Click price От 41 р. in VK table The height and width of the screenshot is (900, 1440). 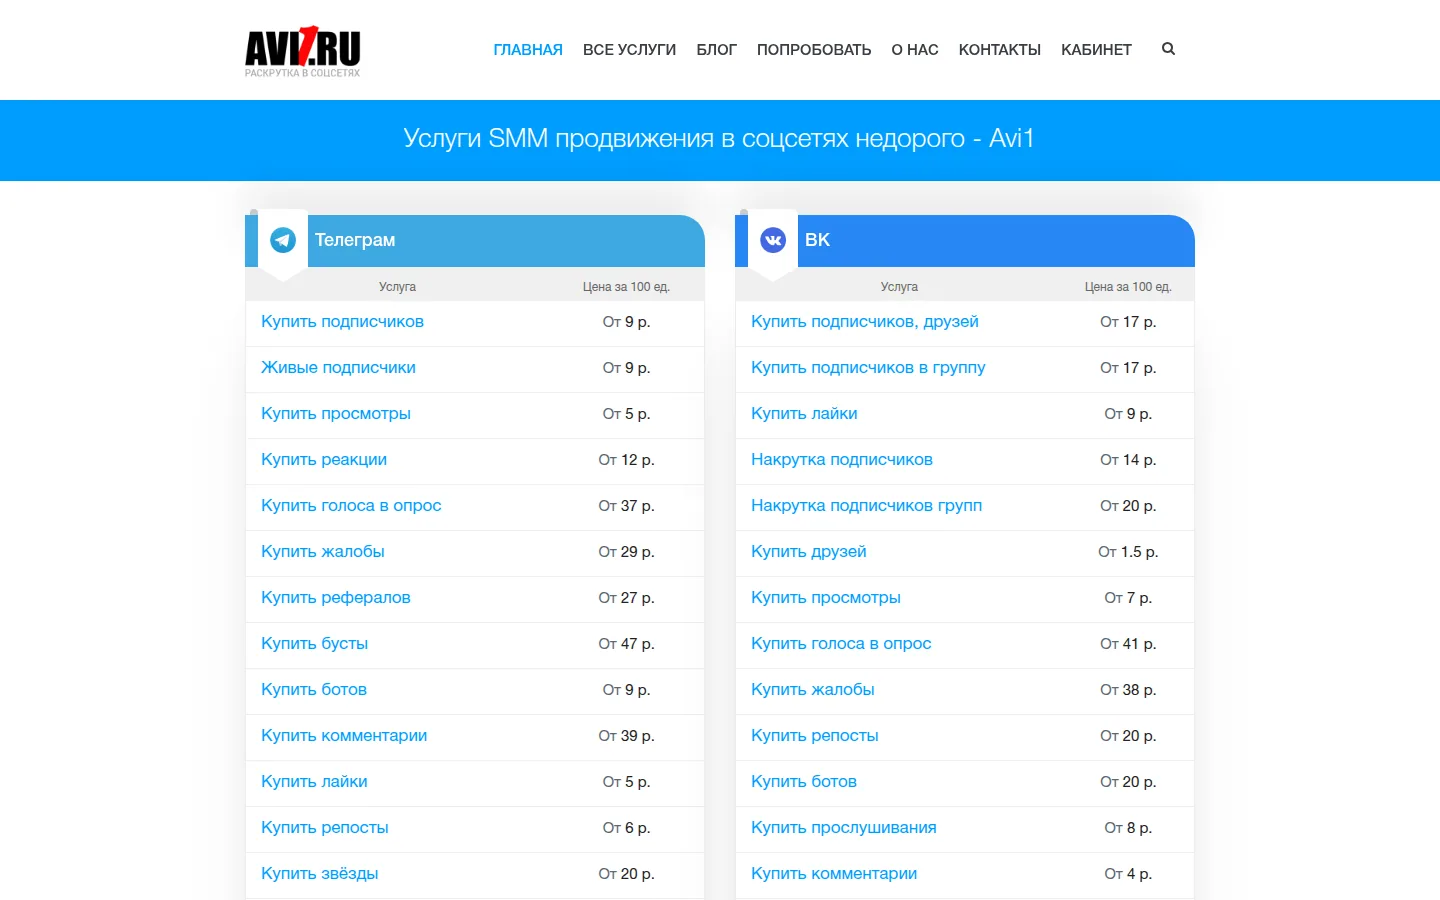click(1128, 644)
